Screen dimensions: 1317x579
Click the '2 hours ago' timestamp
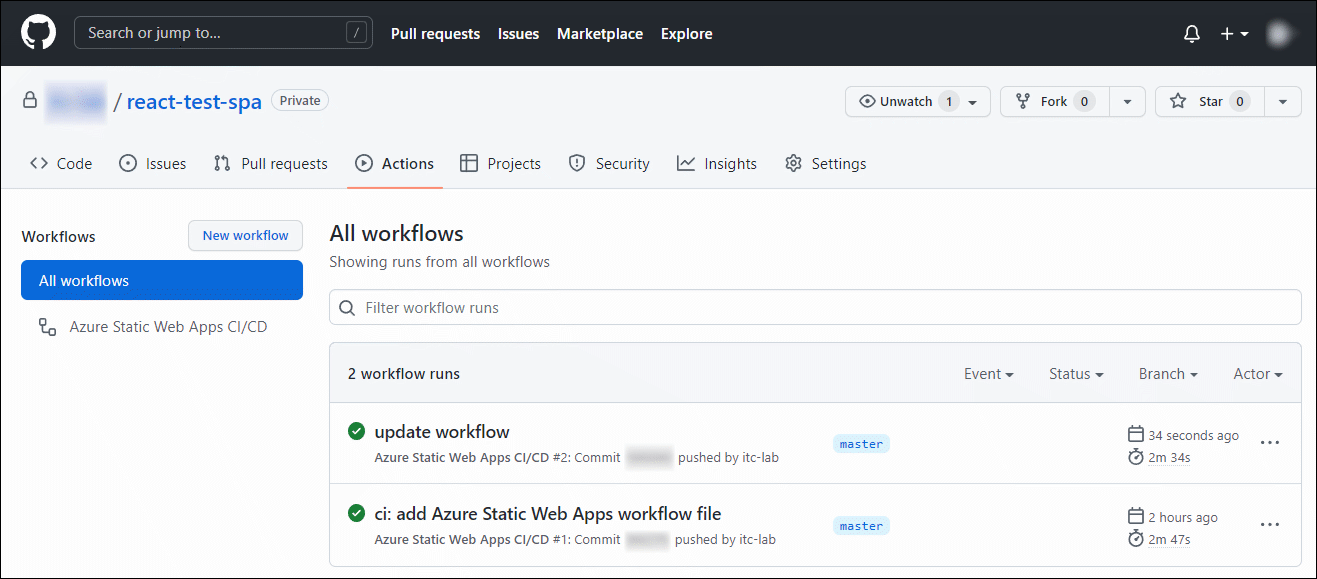tap(1183, 518)
